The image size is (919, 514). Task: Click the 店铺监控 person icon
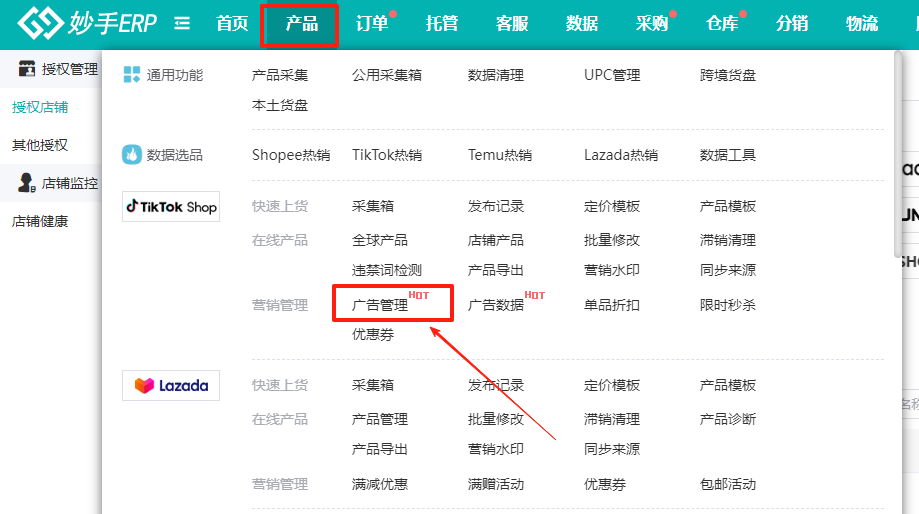click(x=26, y=183)
